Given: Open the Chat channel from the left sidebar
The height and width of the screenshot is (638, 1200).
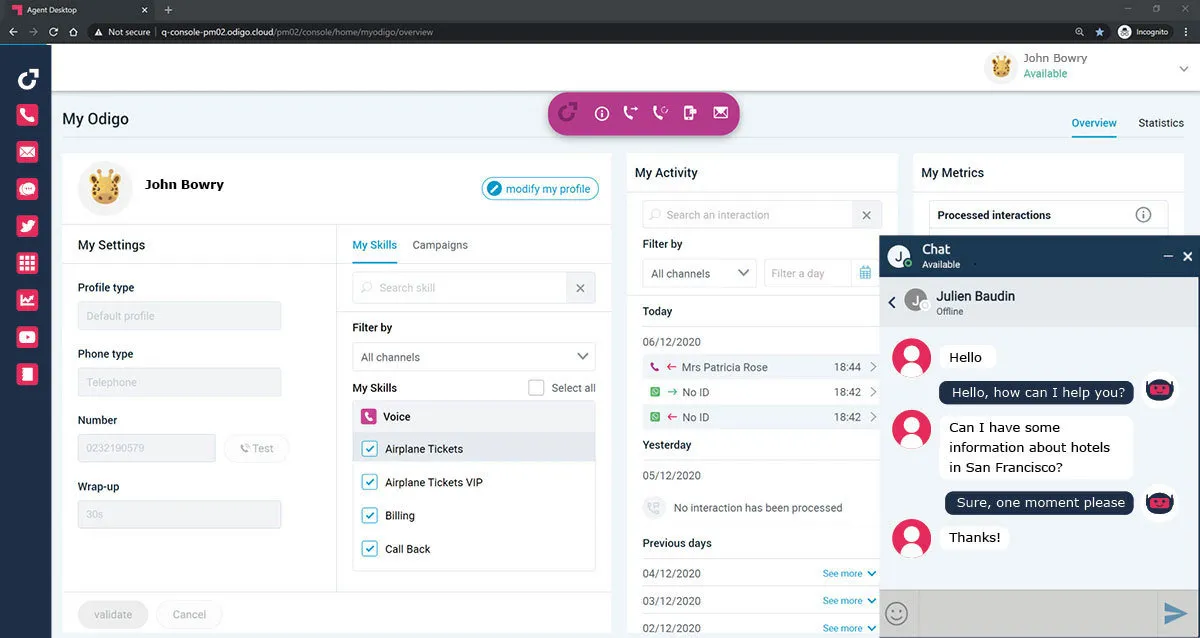Looking at the screenshot, I should coord(27,188).
